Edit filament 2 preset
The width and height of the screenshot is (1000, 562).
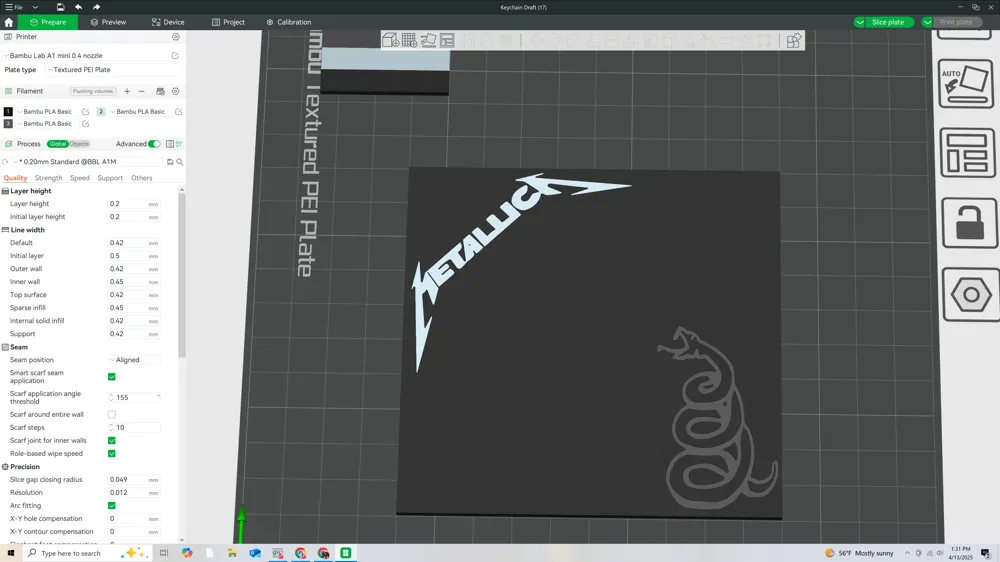179,112
